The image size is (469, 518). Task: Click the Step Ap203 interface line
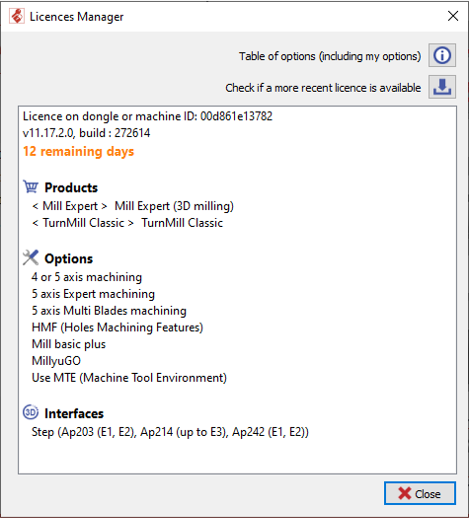[170, 432]
